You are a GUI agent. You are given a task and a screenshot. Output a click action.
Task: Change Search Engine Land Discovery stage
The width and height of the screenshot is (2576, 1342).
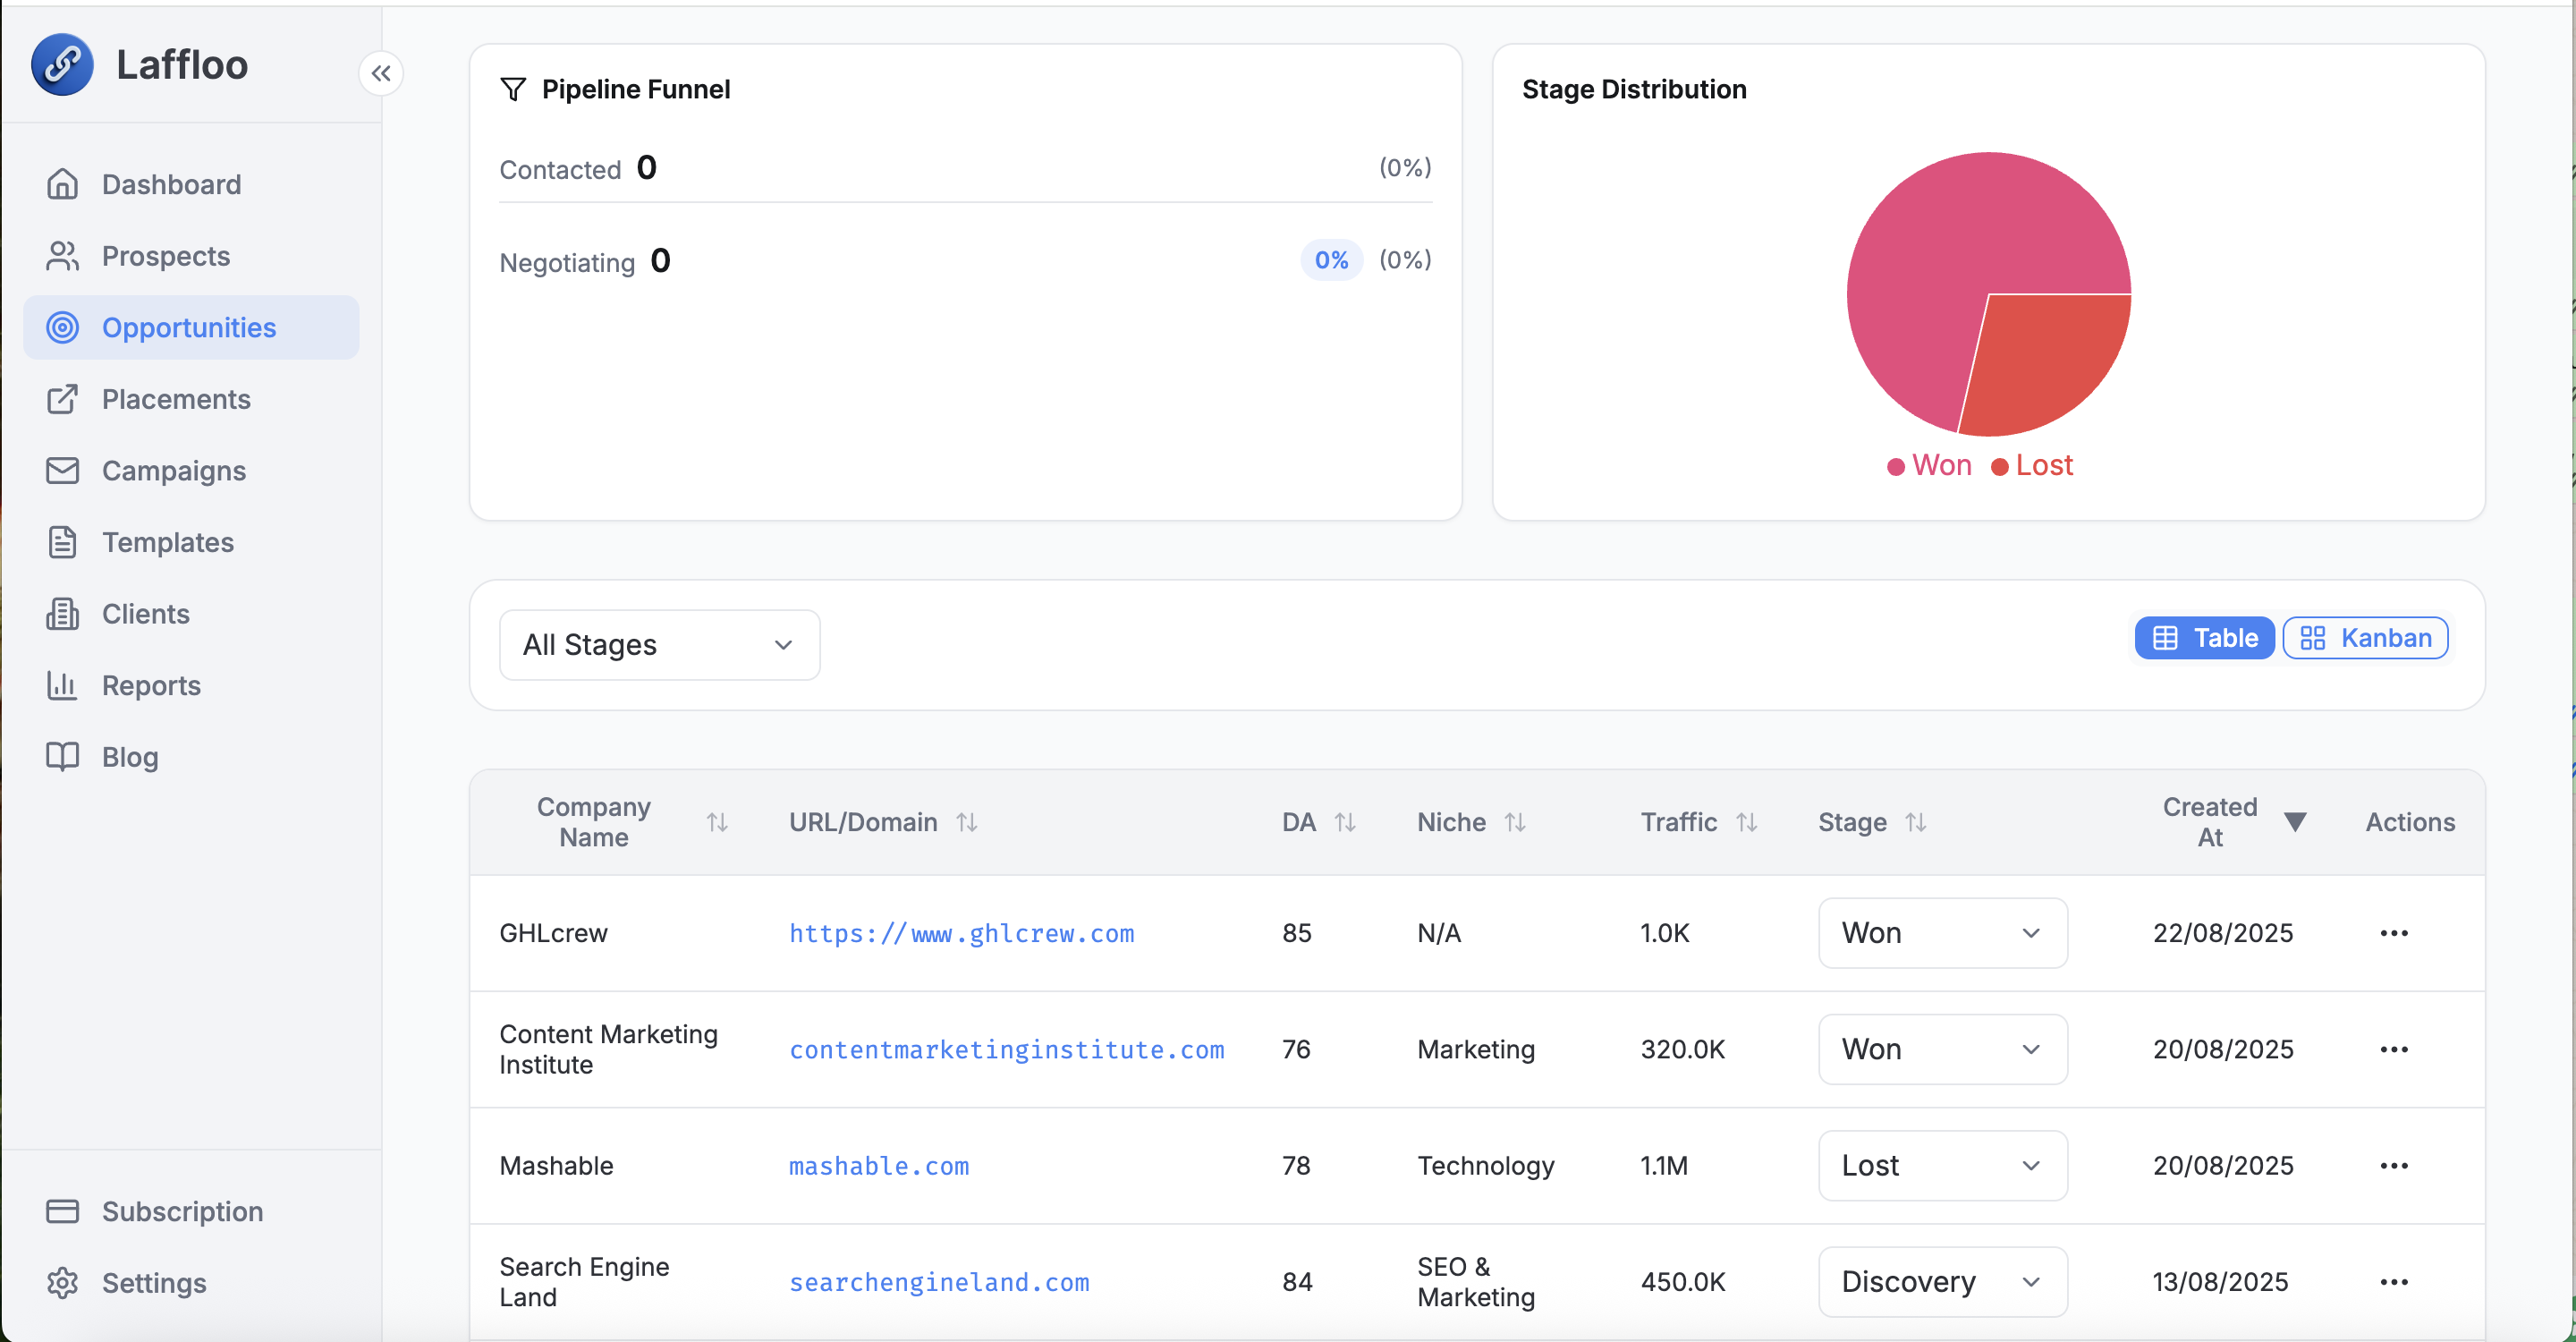tap(1942, 1282)
